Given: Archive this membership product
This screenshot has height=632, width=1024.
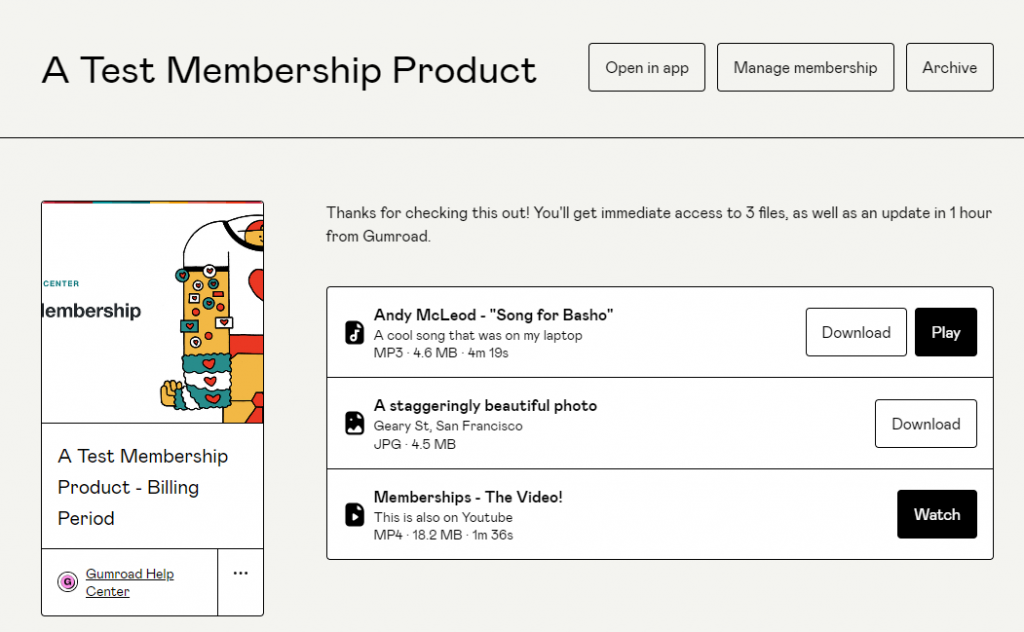Looking at the screenshot, I should [949, 68].
